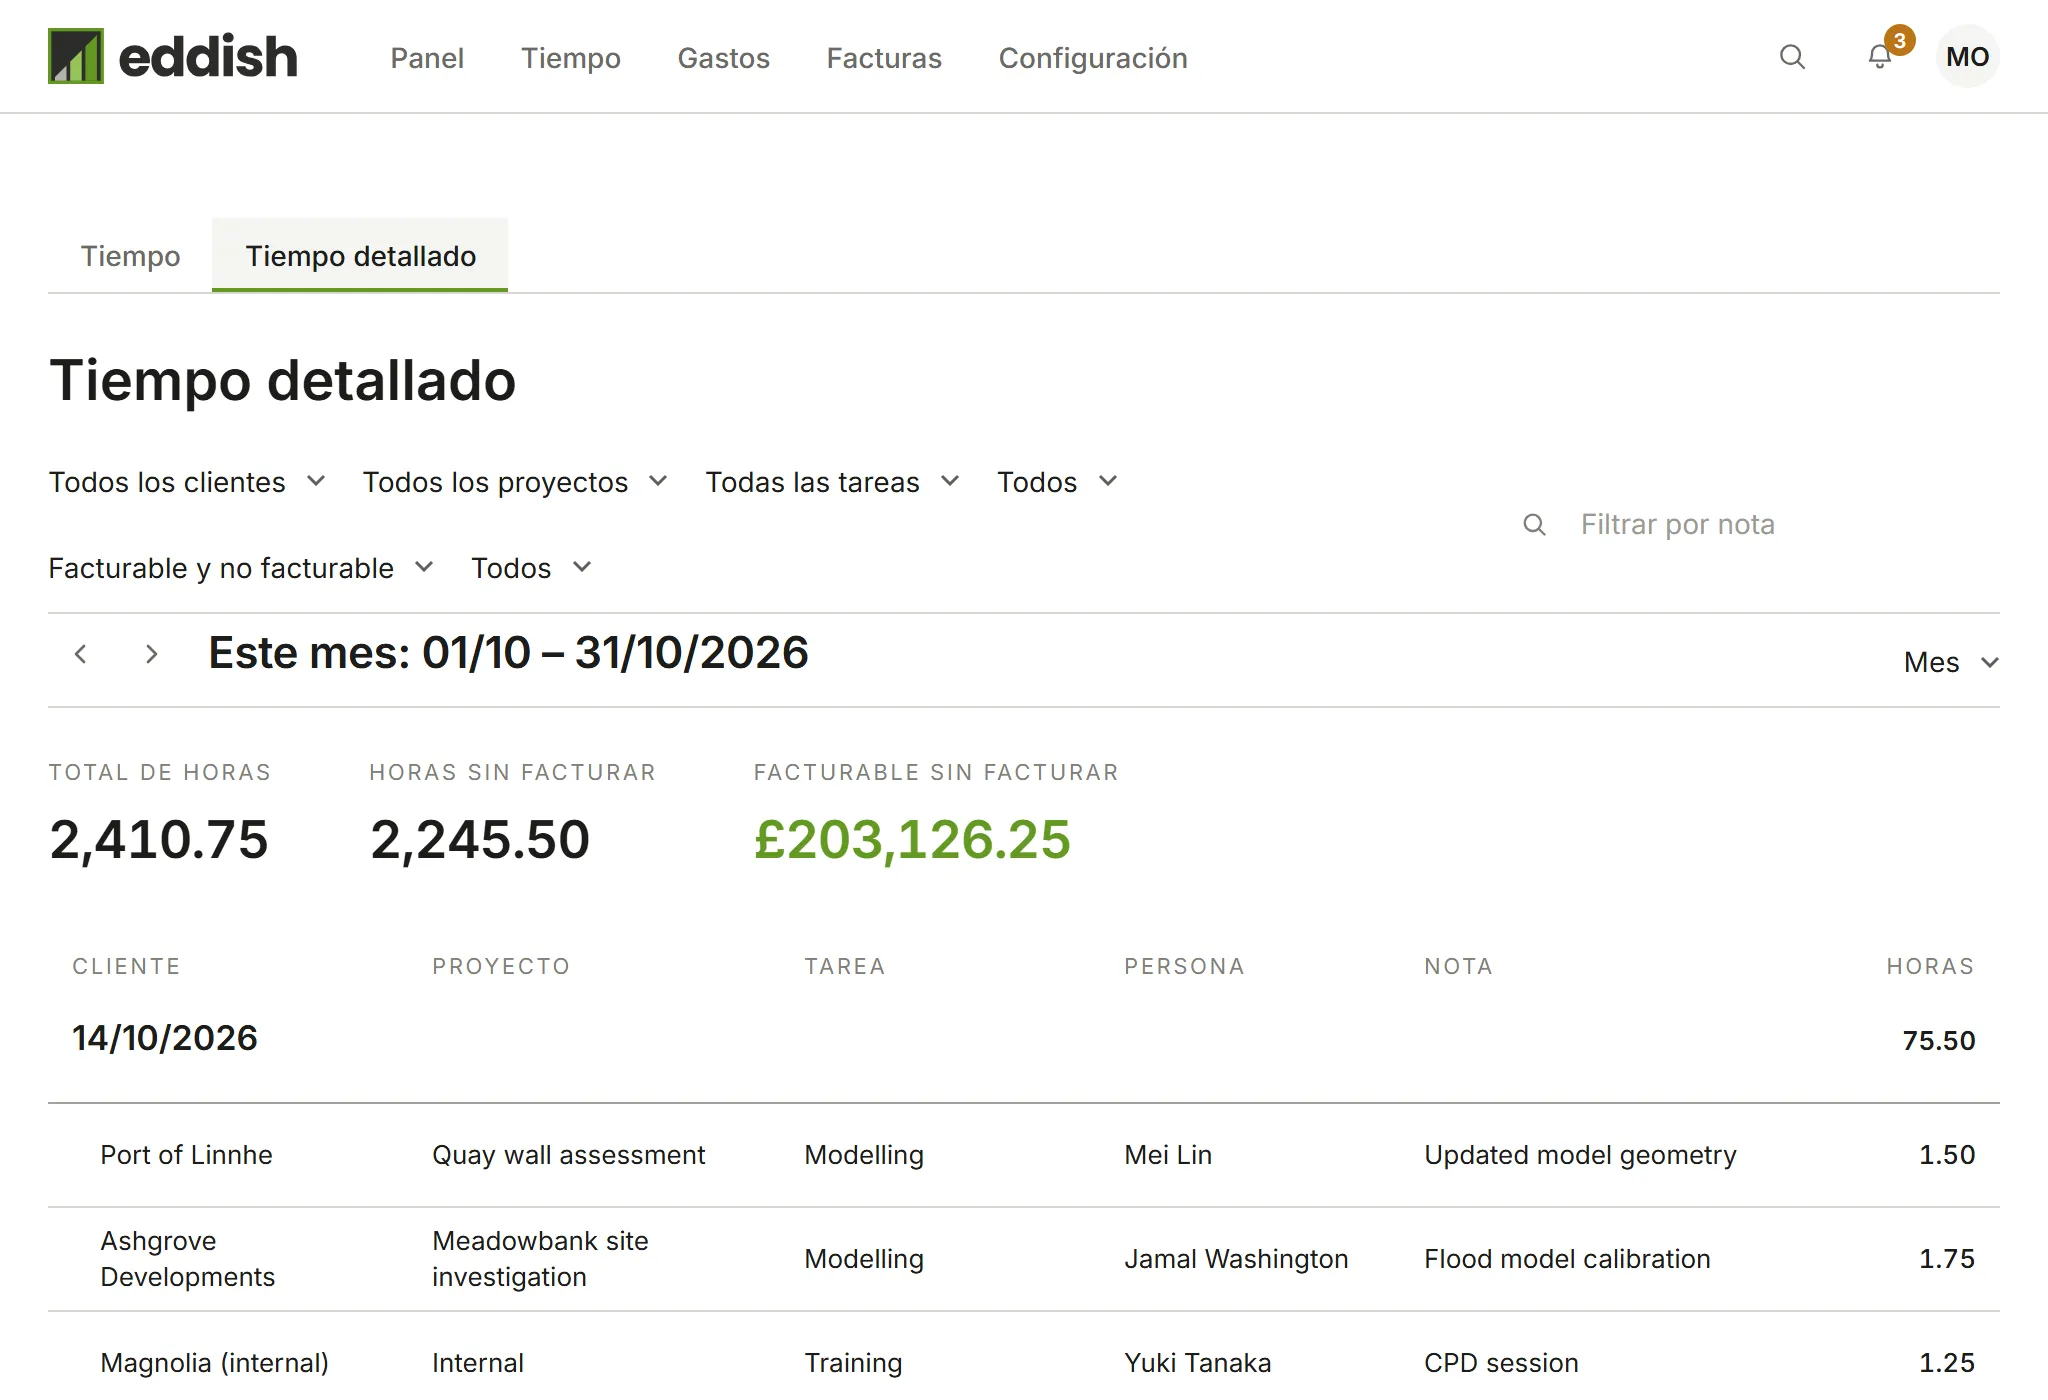The width and height of the screenshot is (2048, 1400).
Task: Open Panel in the top navigation
Action: click(427, 58)
